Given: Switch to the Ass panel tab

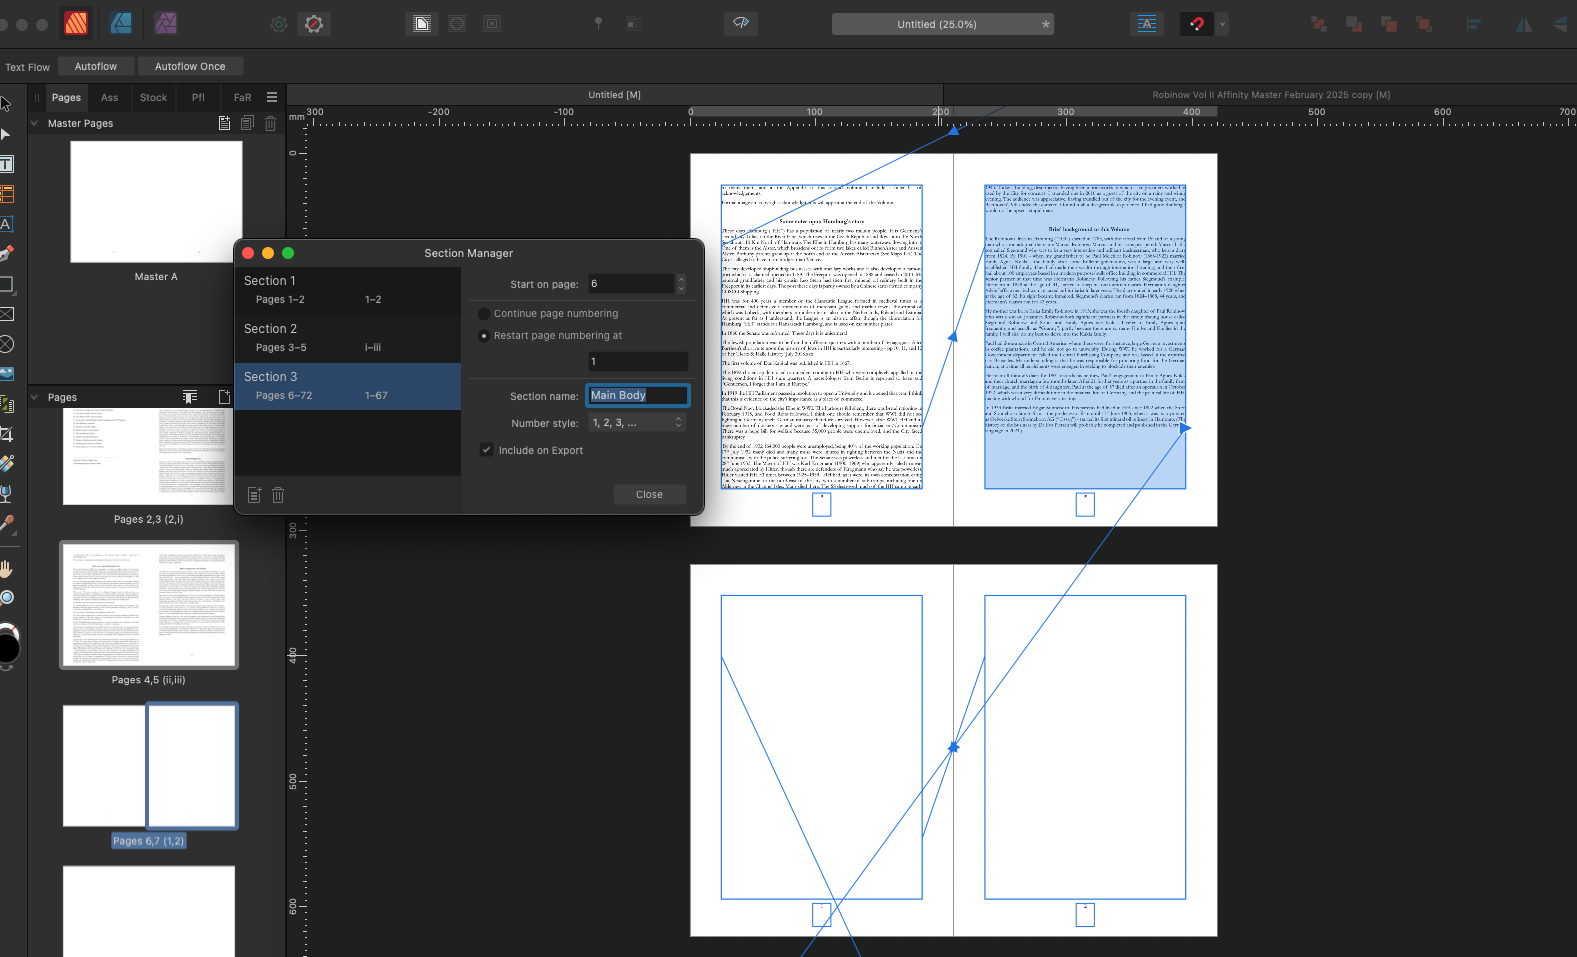Looking at the screenshot, I should click(109, 97).
